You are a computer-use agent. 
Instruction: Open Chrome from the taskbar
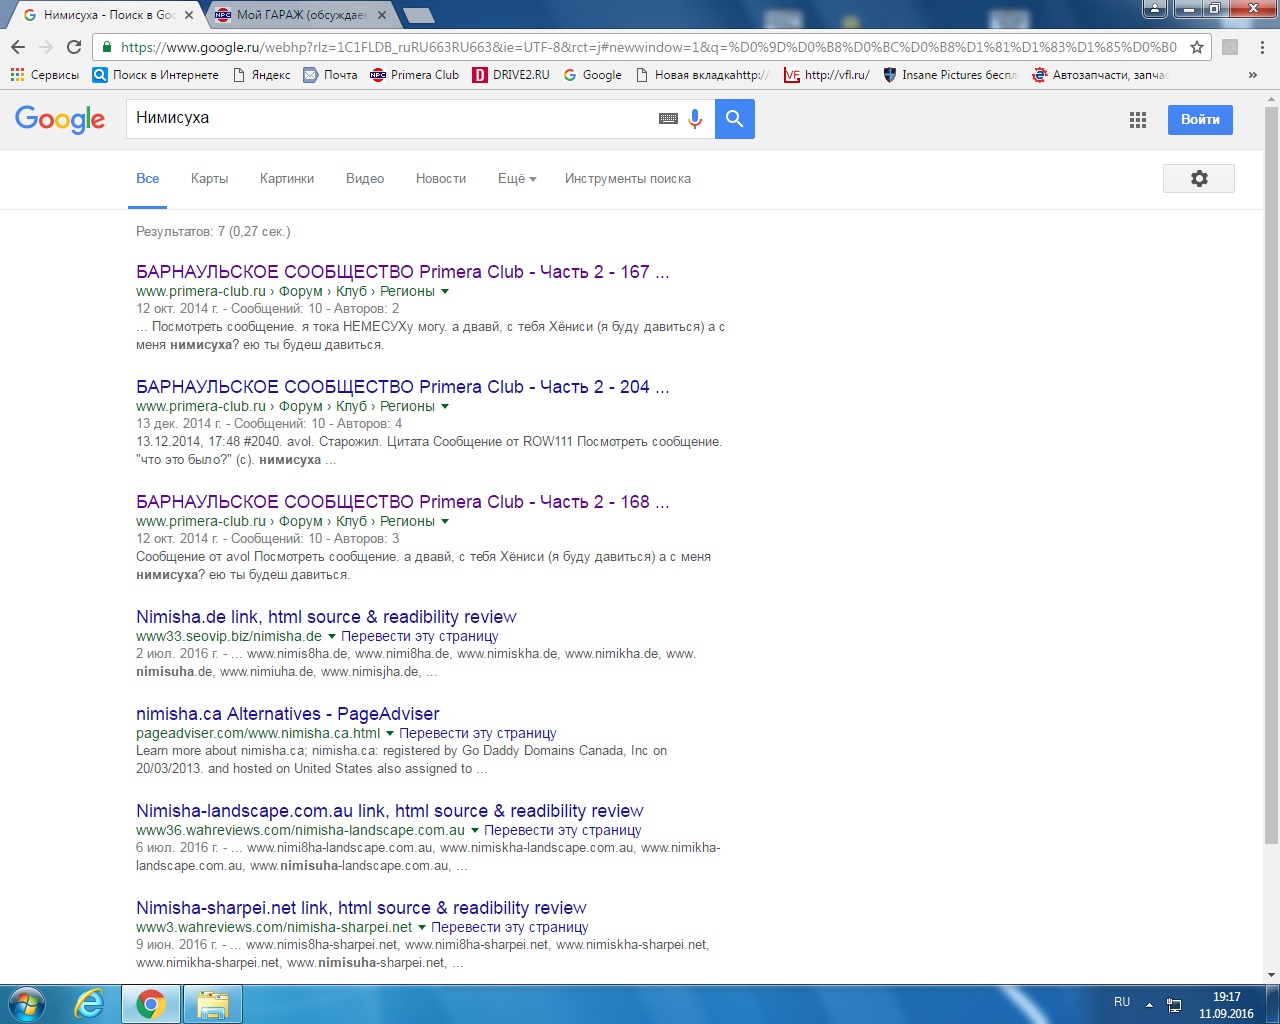click(151, 1004)
